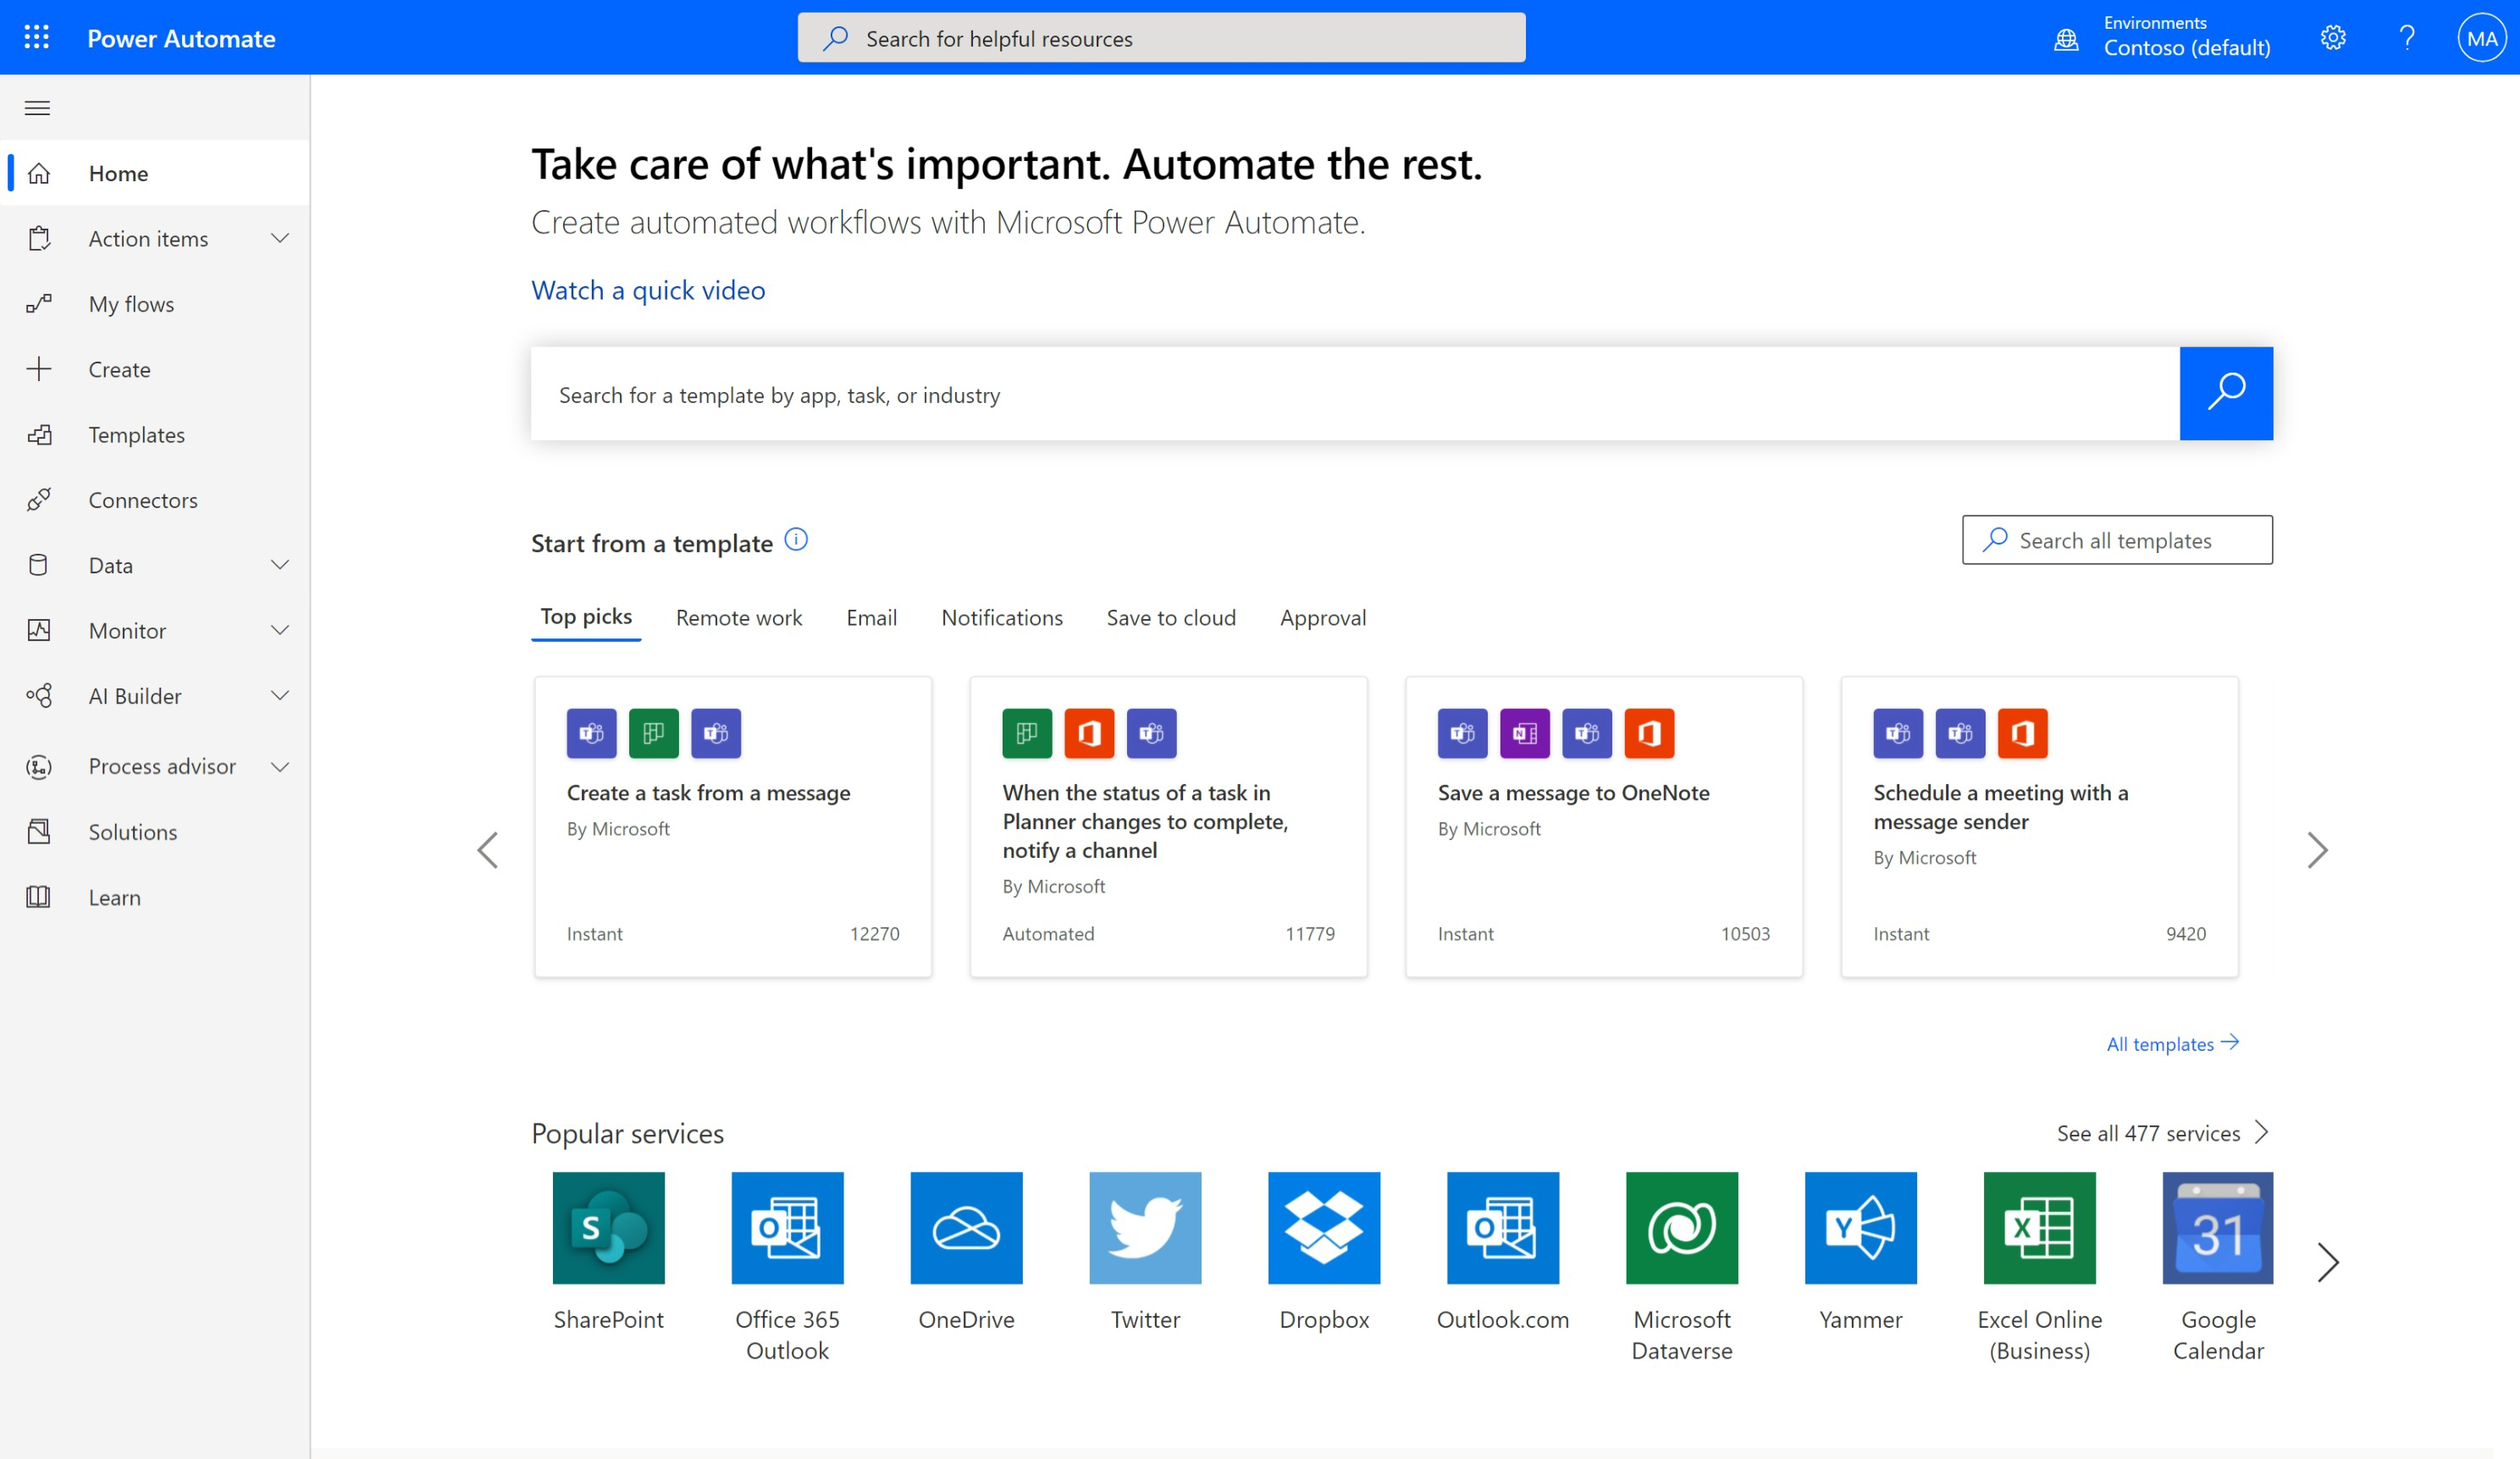Image resolution: width=2520 pixels, height=1459 pixels.
Task: Open the Help question mark icon
Action: point(2407,37)
